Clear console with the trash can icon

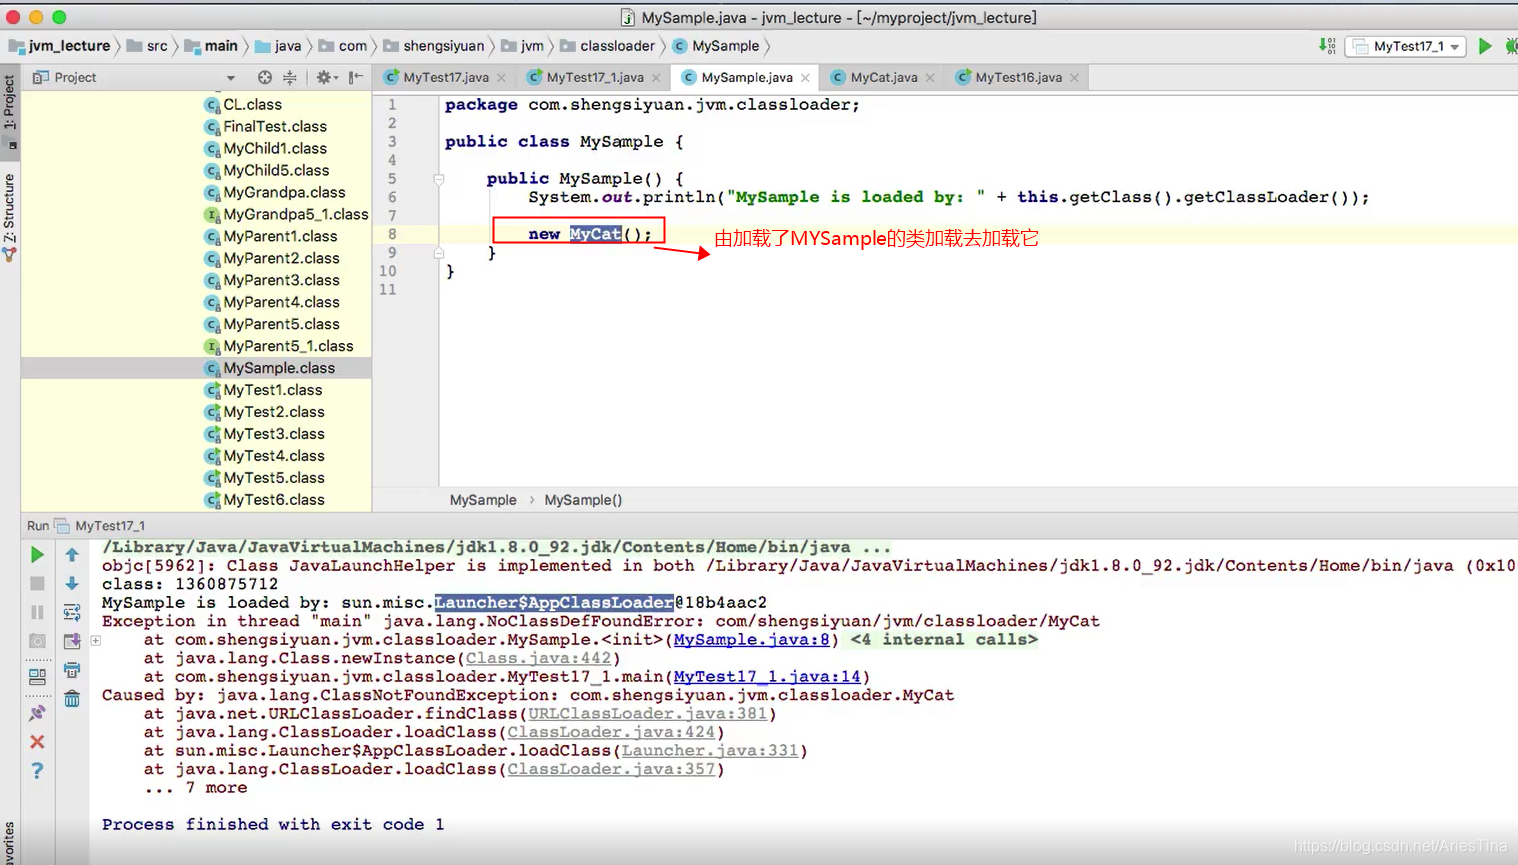[x=72, y=699]
